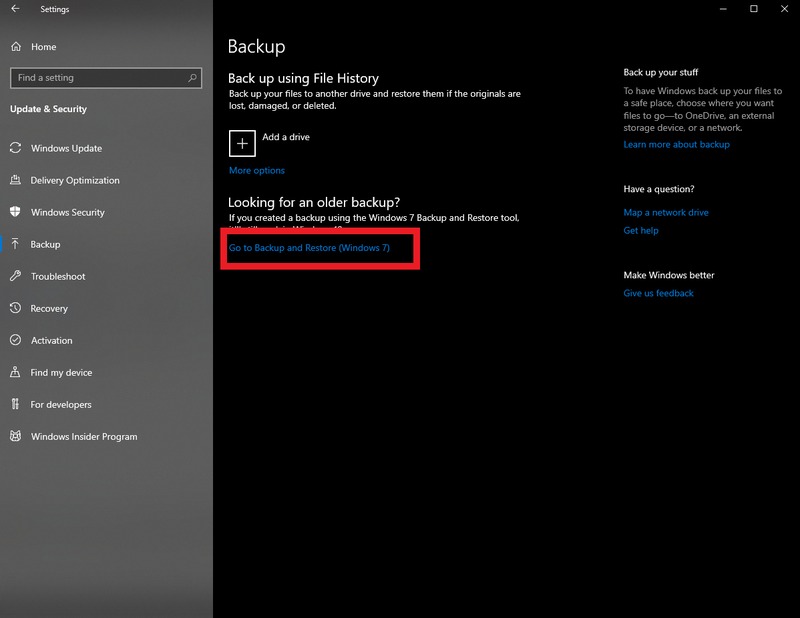The width and height of the screenshot is (800, 618).
Task: Open Learn more about backup link
Action: (676, 145)
